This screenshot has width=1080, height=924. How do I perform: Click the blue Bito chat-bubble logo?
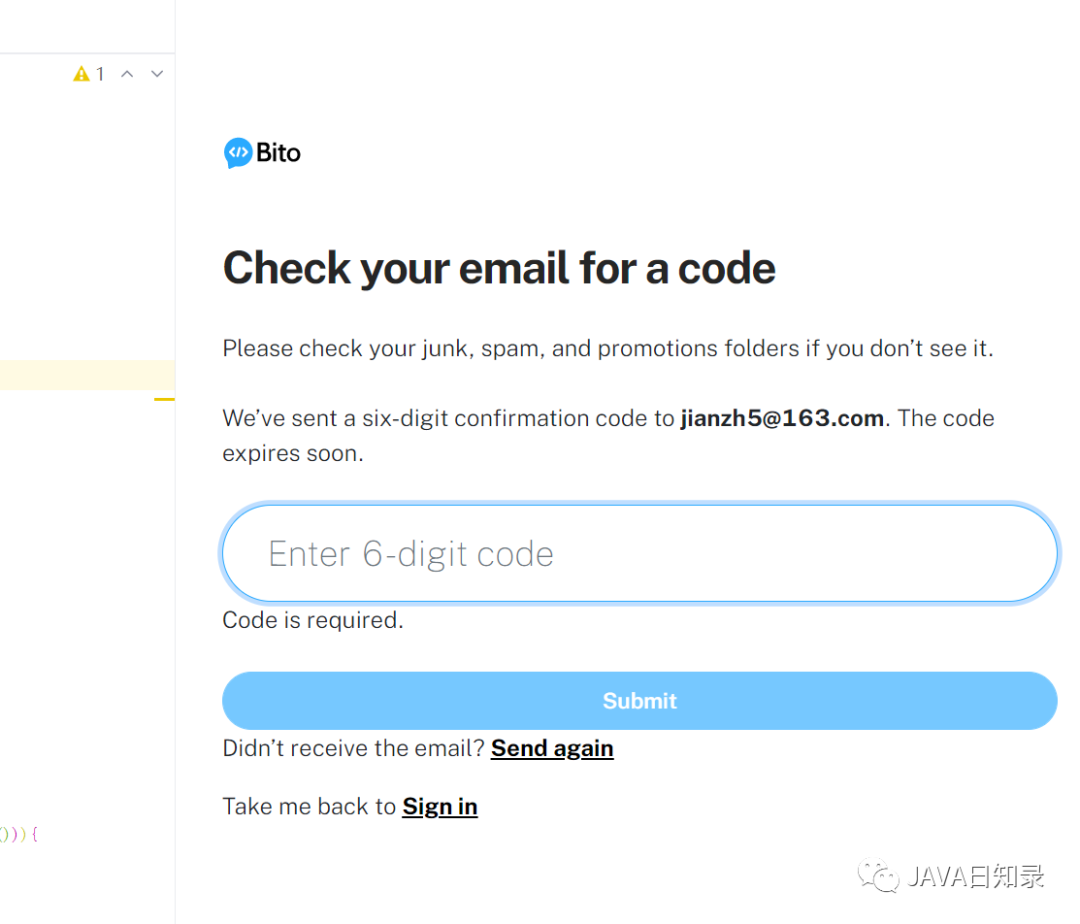(238, 153)
